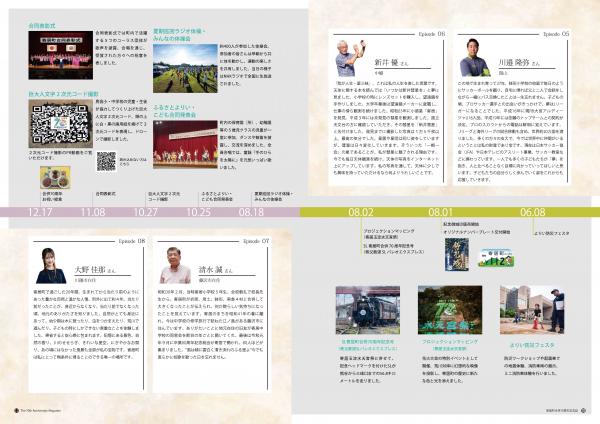Image resolution: width=600 pixels, height=424 pixels.
Task: Select the 08.01 timeline date
Action: (x=440, y=212)
